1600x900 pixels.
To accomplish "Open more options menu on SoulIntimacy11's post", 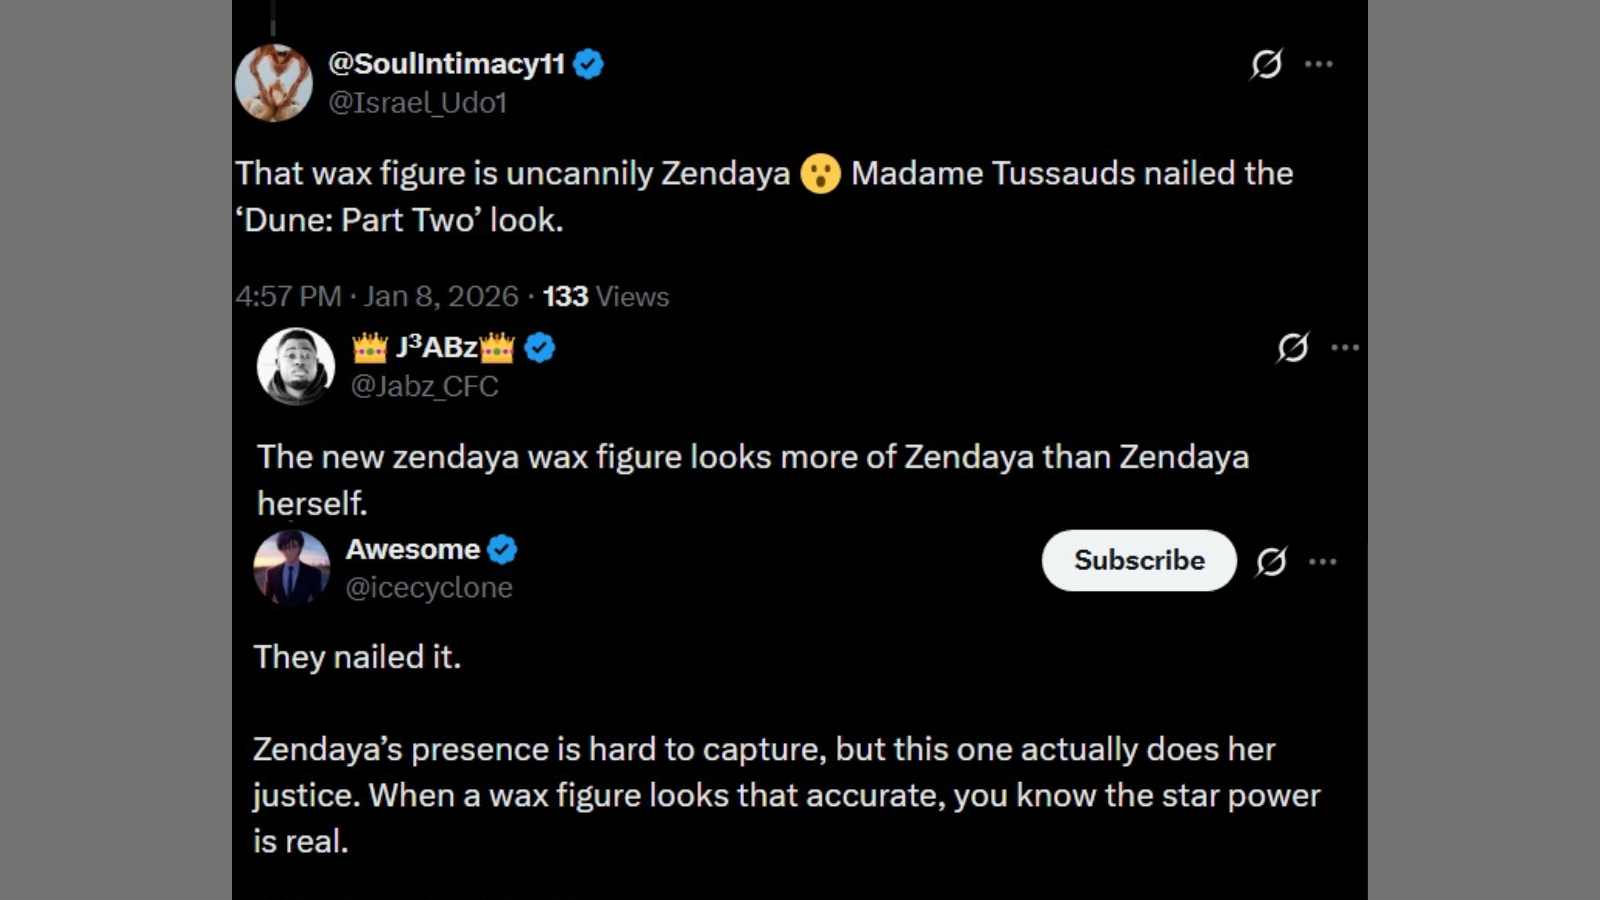I will [x=1321, y=63].
